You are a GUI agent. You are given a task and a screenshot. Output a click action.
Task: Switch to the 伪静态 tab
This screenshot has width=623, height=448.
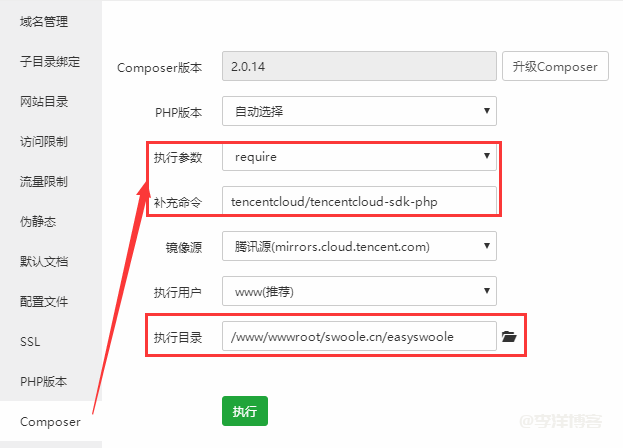pos(39,221)
